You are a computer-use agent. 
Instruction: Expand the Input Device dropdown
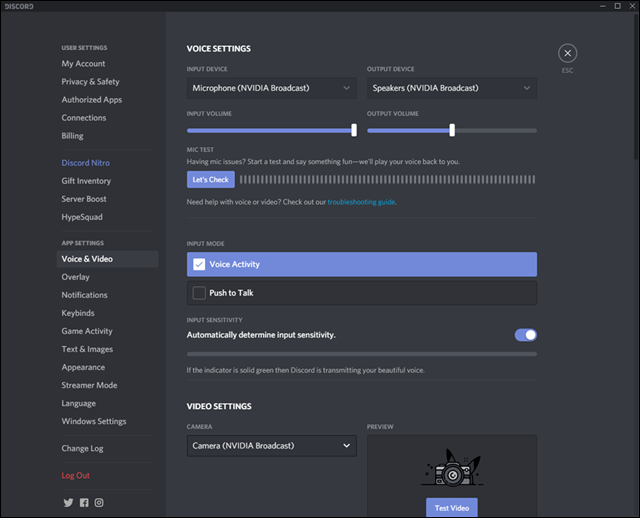pyautogui.click(x=271, y=88)
